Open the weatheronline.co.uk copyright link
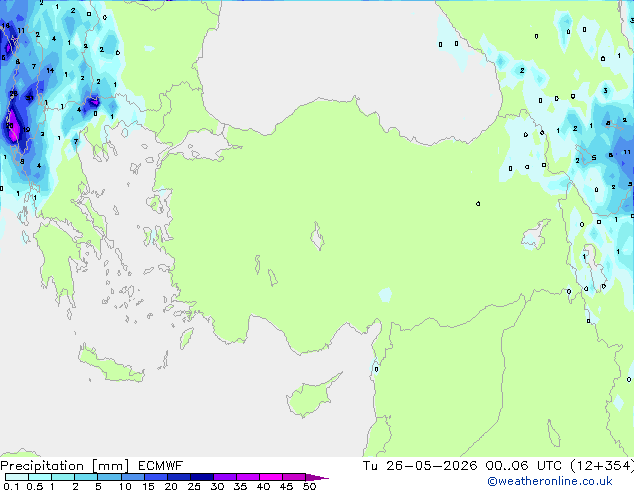This screenshot has height=490, width=634. pyautogui.click(x=550, y=481)
